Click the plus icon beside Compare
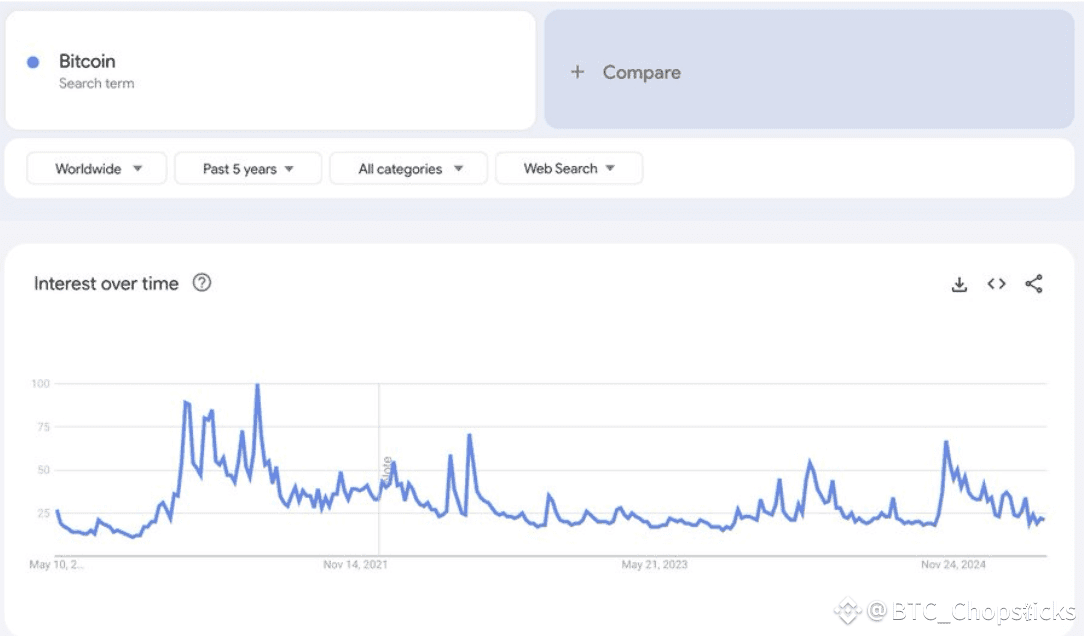Screen dimensions: 1084x636 pos(577,72)
